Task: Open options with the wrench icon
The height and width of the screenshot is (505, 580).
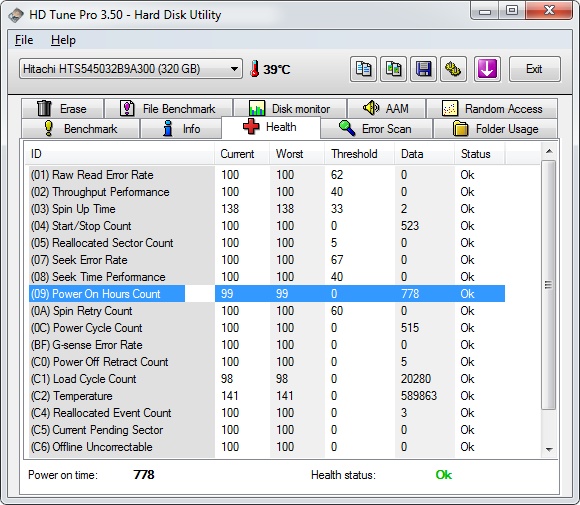Action: (453, 69)
